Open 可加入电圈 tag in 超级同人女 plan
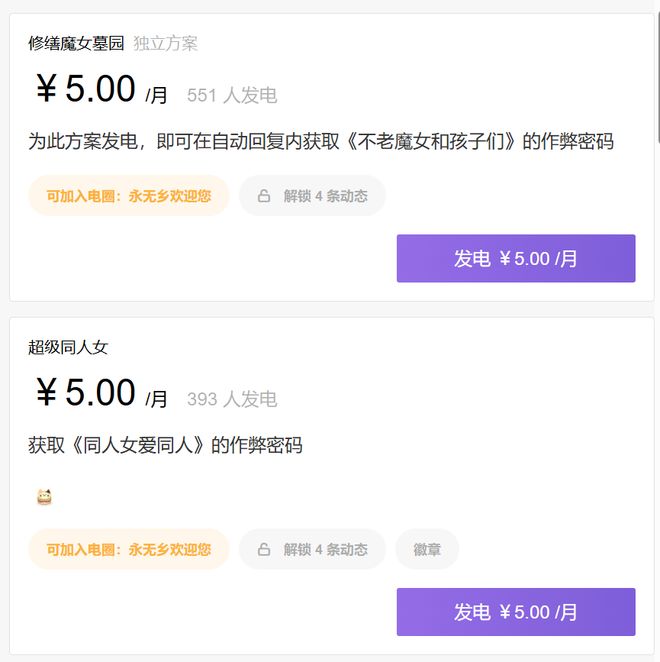Screen dimensions: 660x662 coord(129,550)
